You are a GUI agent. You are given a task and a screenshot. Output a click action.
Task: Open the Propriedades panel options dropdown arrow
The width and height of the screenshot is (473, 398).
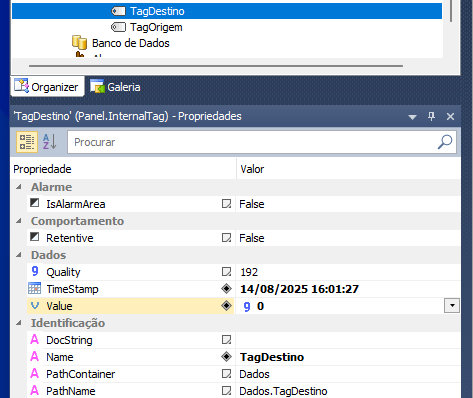[x=412, y=117]
